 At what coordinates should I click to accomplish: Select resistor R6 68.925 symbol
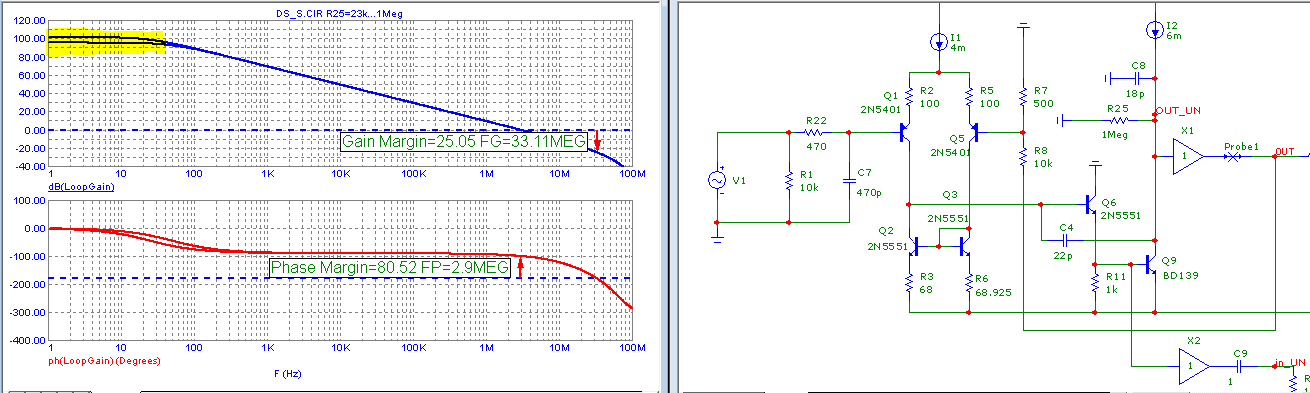click(969, 284)
